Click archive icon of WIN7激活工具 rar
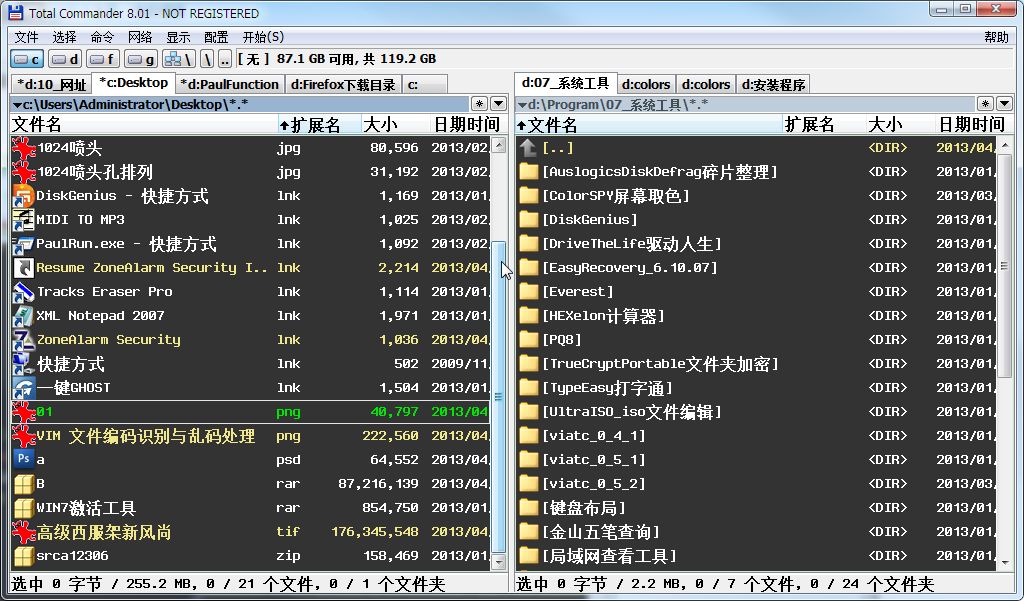 click(x=24, y=508)
